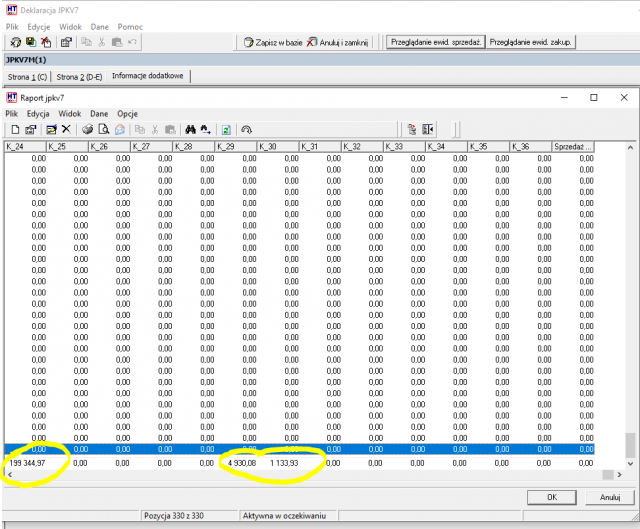Click the Anuluj i zamknij button
This screenshot has height=529, width=640.
(x=337, y=42)
